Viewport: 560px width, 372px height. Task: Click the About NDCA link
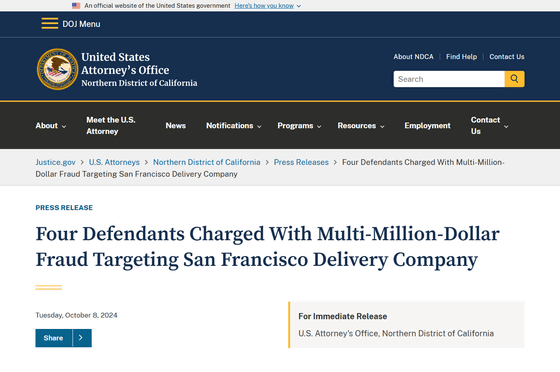click(413, 57)
